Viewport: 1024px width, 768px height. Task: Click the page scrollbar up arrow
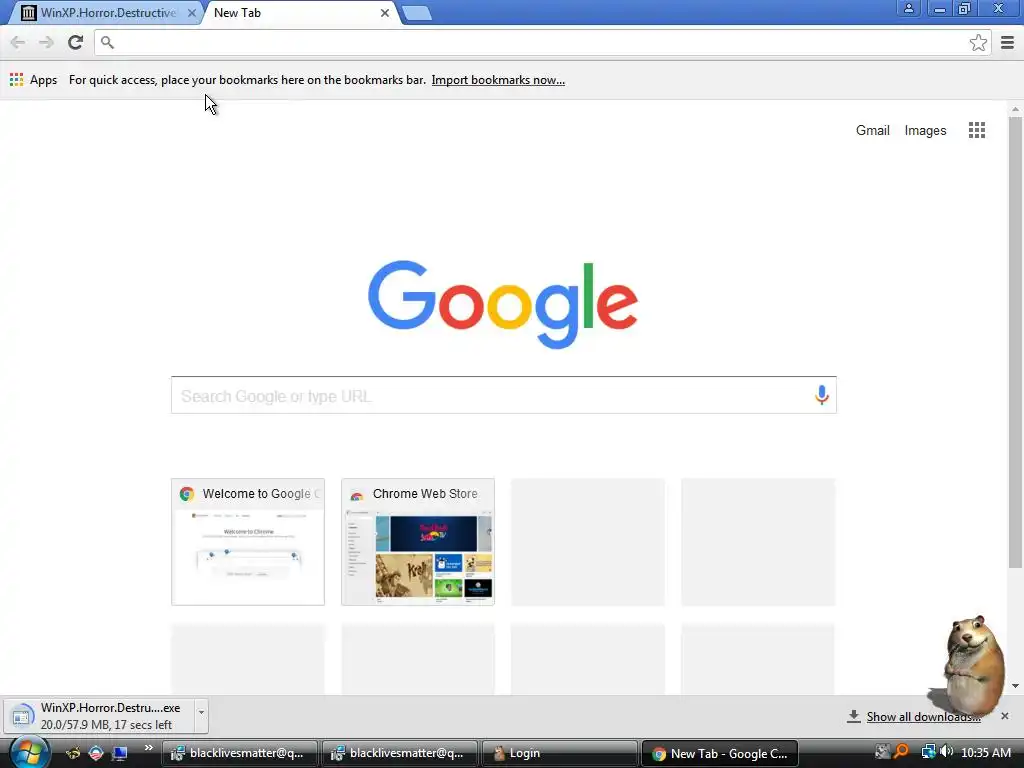click(x=1015, y=108)
